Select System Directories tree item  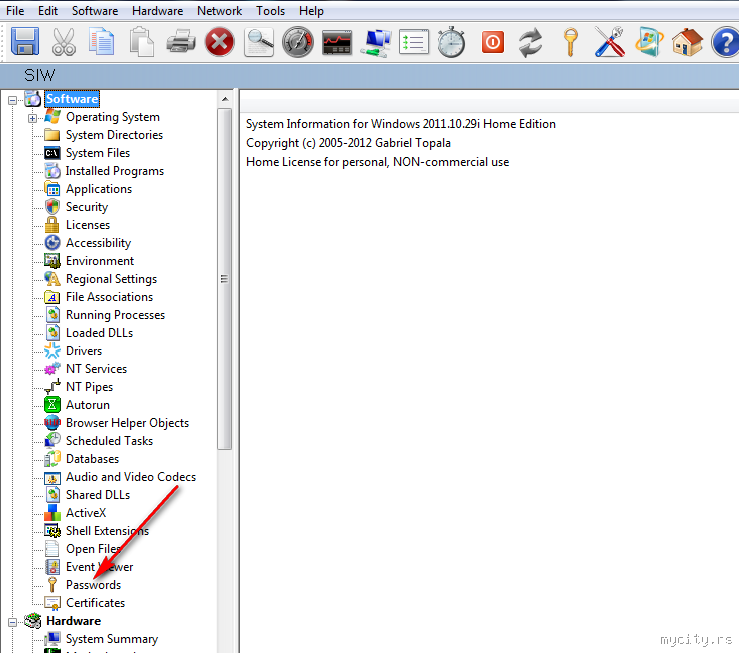[x=115, y=135]
